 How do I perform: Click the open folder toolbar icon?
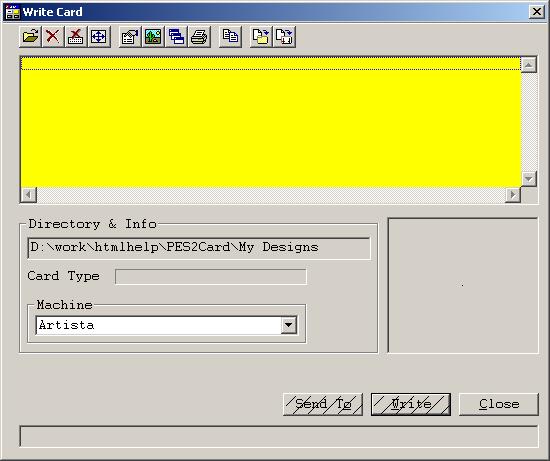pos(30,36)
